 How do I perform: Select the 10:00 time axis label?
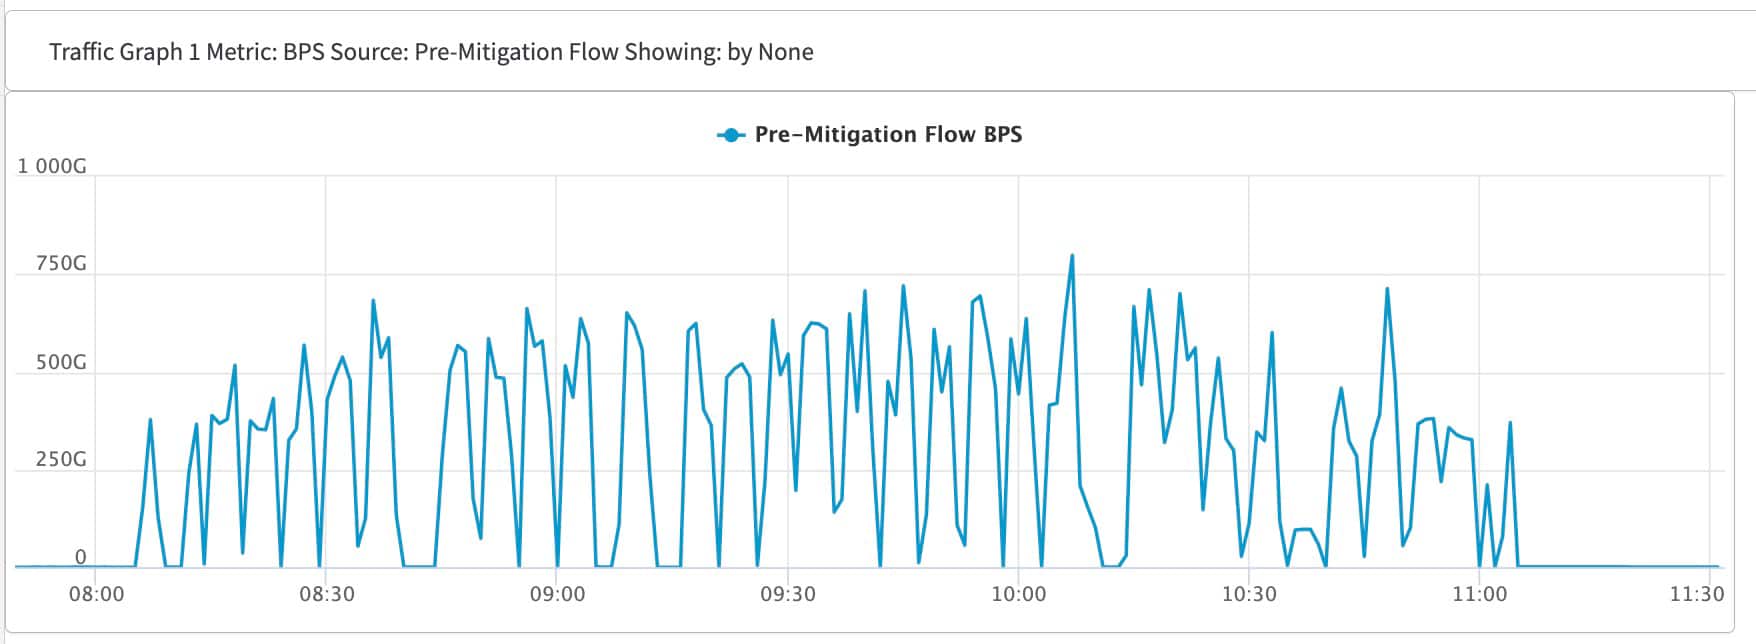coord(1018,594)
